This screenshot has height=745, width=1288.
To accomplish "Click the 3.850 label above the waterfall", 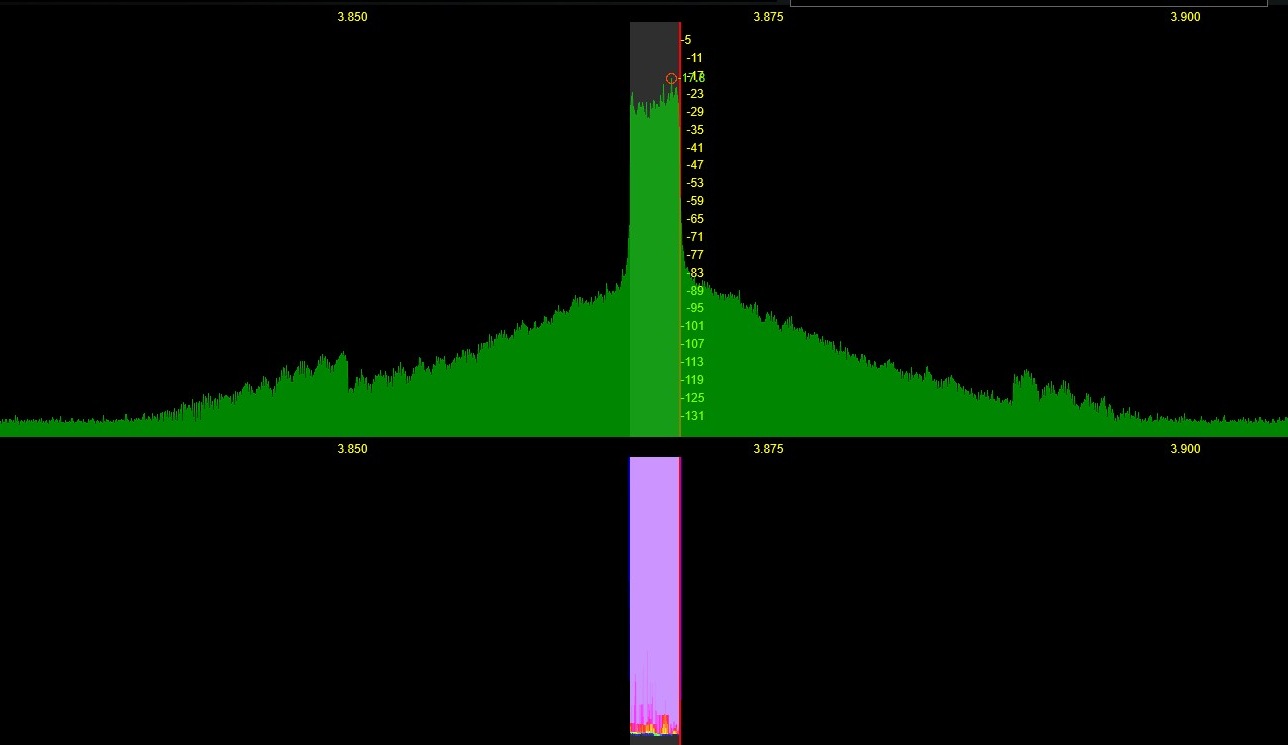I will point(352,449).
